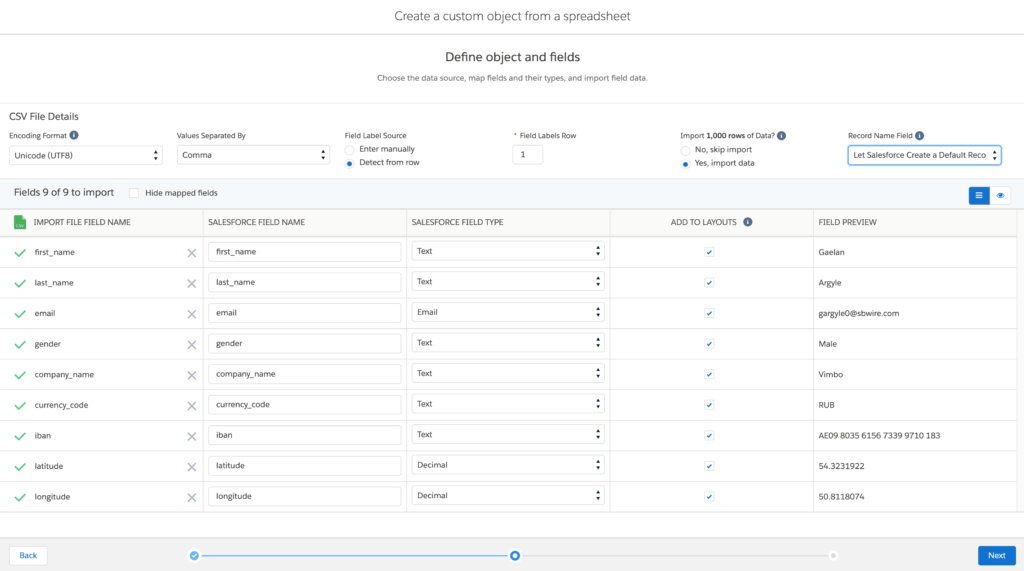This screenshot has width=1024, height=571.
Task: Open field type dropdown for gender
Action: tap(507, 343)
